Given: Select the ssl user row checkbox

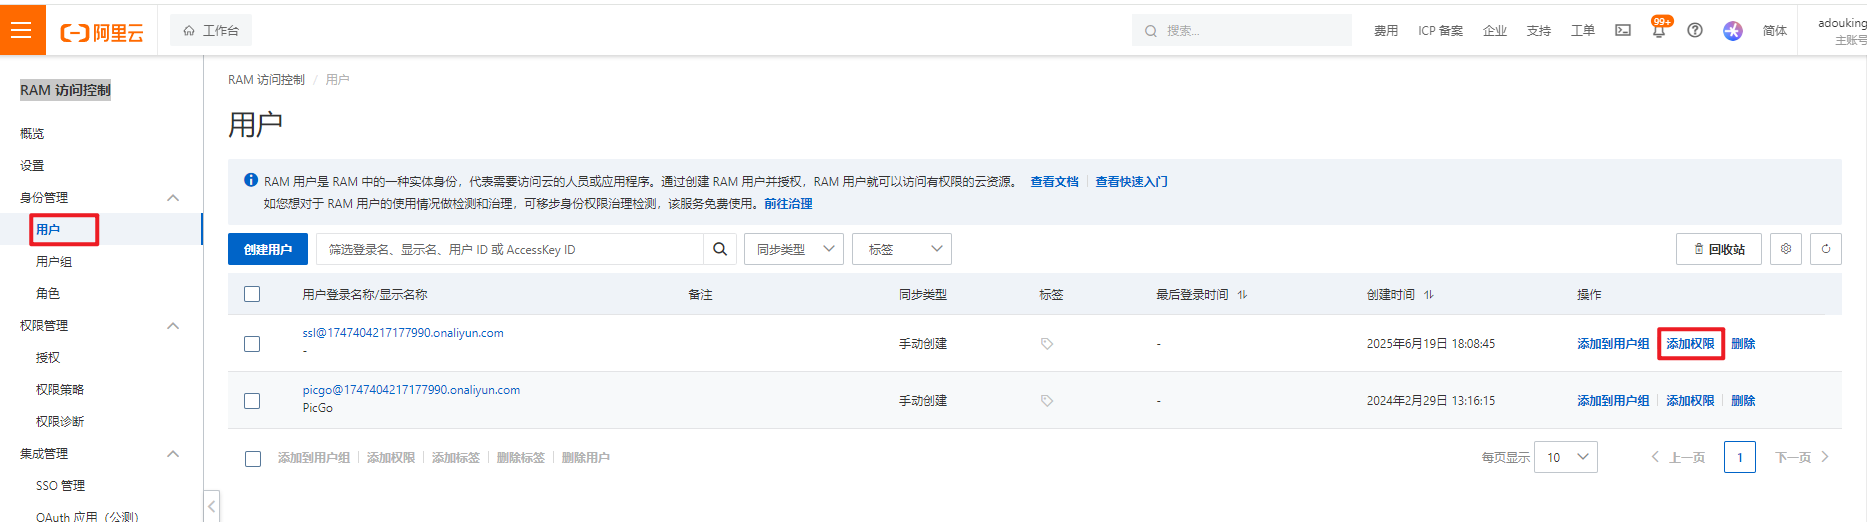Looking at the screenshot, I should click(252, 344).
